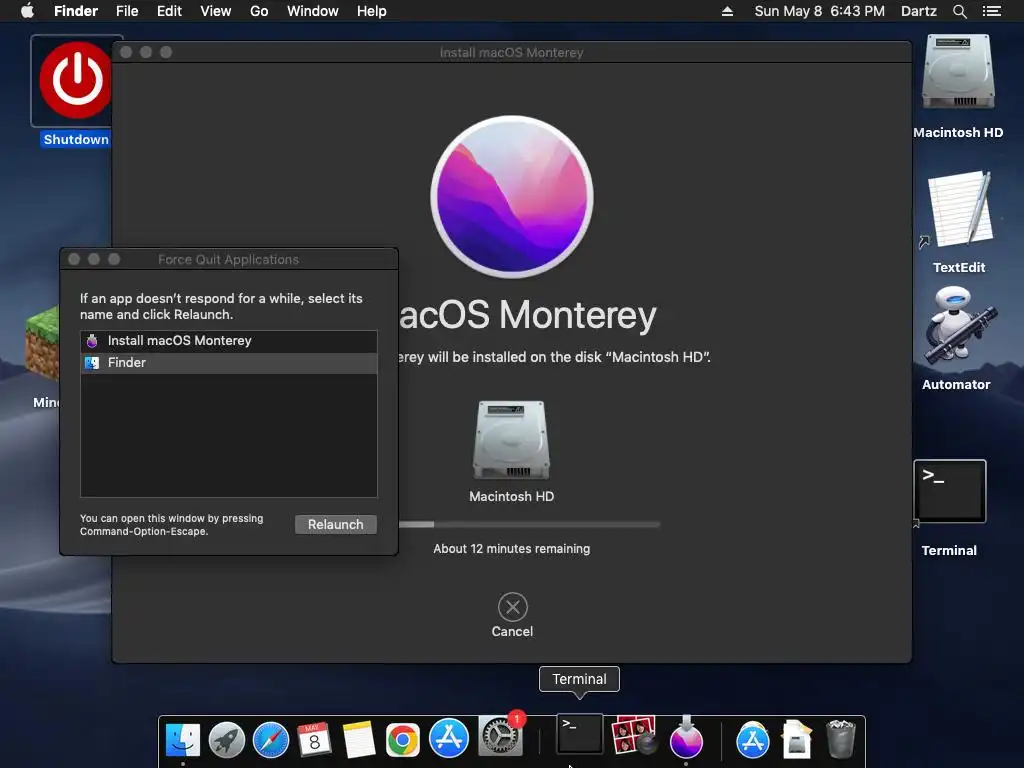This screenshot has height=768, width=1024.
Task: Open Terminal from the Dock
Action: tap(579, 733)
